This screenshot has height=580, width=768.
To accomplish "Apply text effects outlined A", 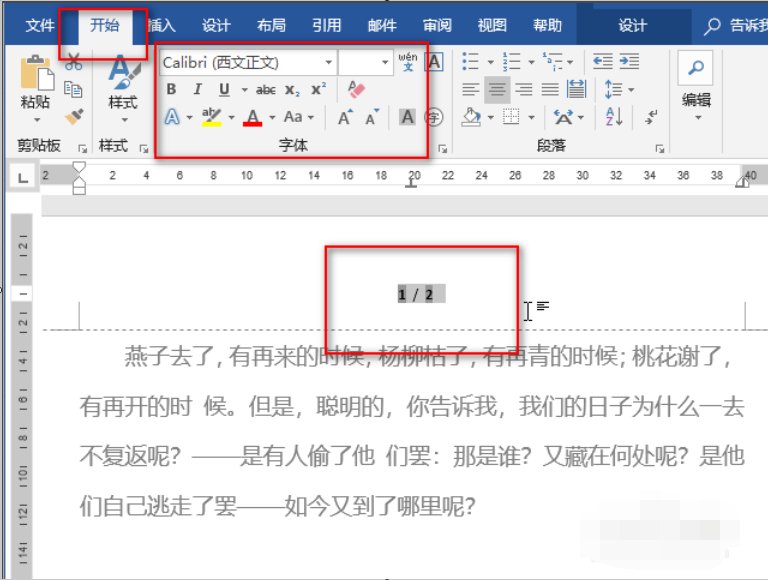I will click(x=171, y=117).
